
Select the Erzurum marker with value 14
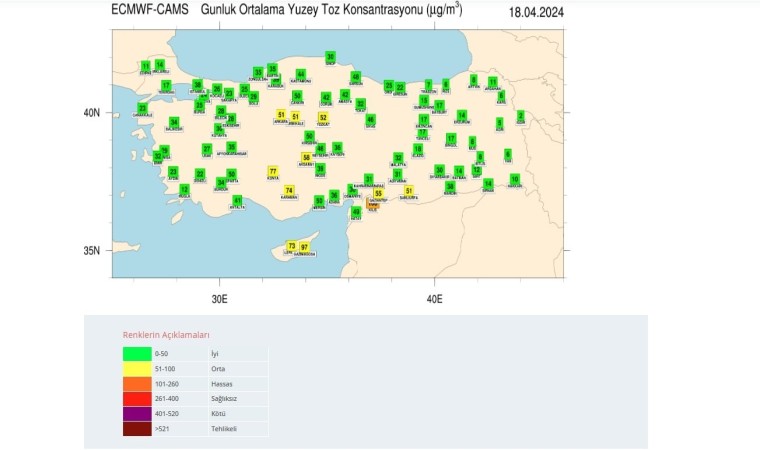tap(461, 115)
